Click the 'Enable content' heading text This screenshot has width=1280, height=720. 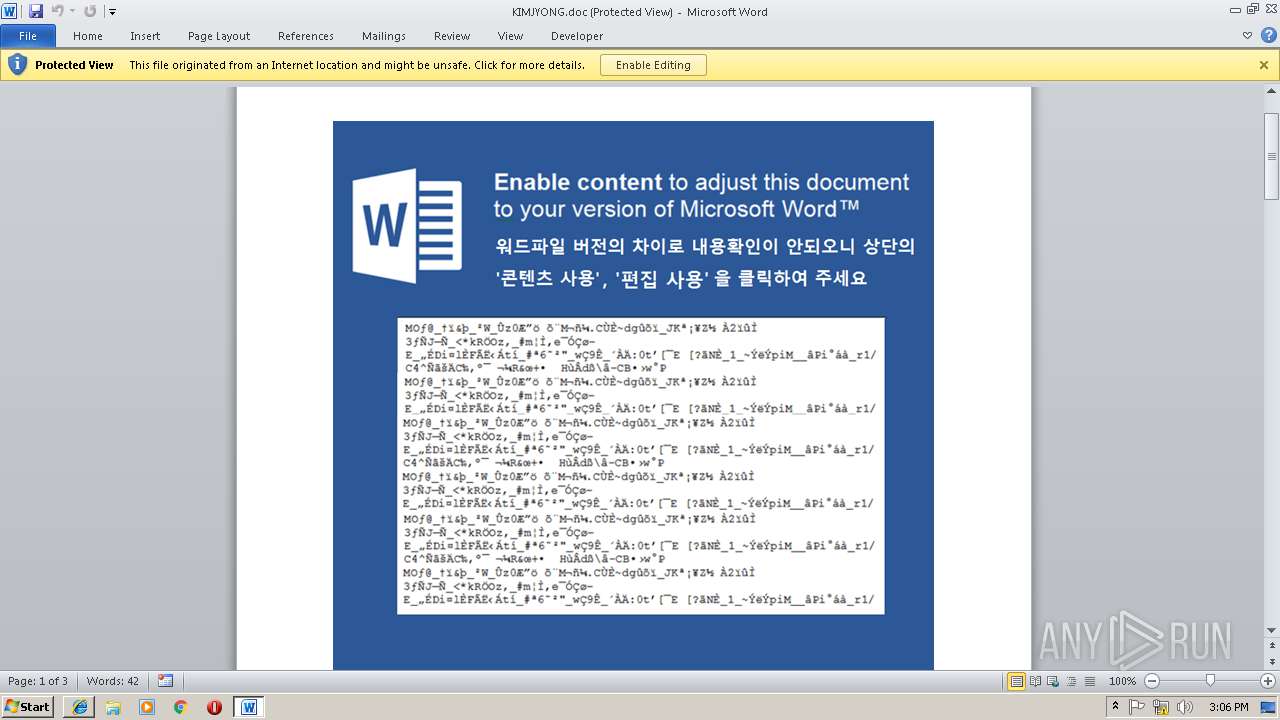[578, 182]
